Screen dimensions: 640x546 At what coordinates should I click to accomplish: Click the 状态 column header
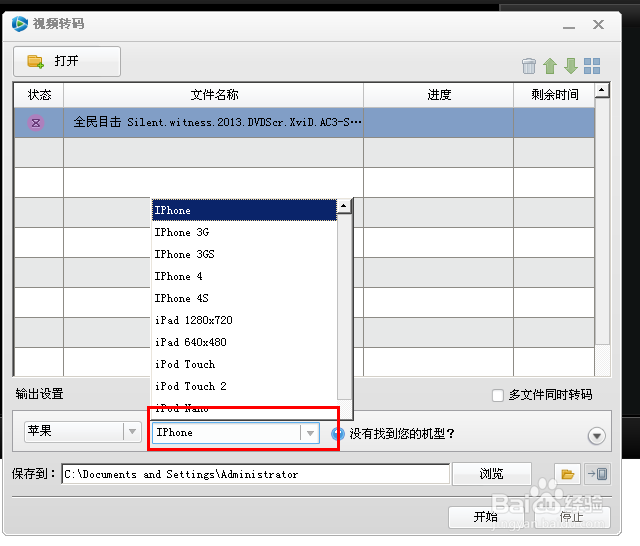click(39, 95)
